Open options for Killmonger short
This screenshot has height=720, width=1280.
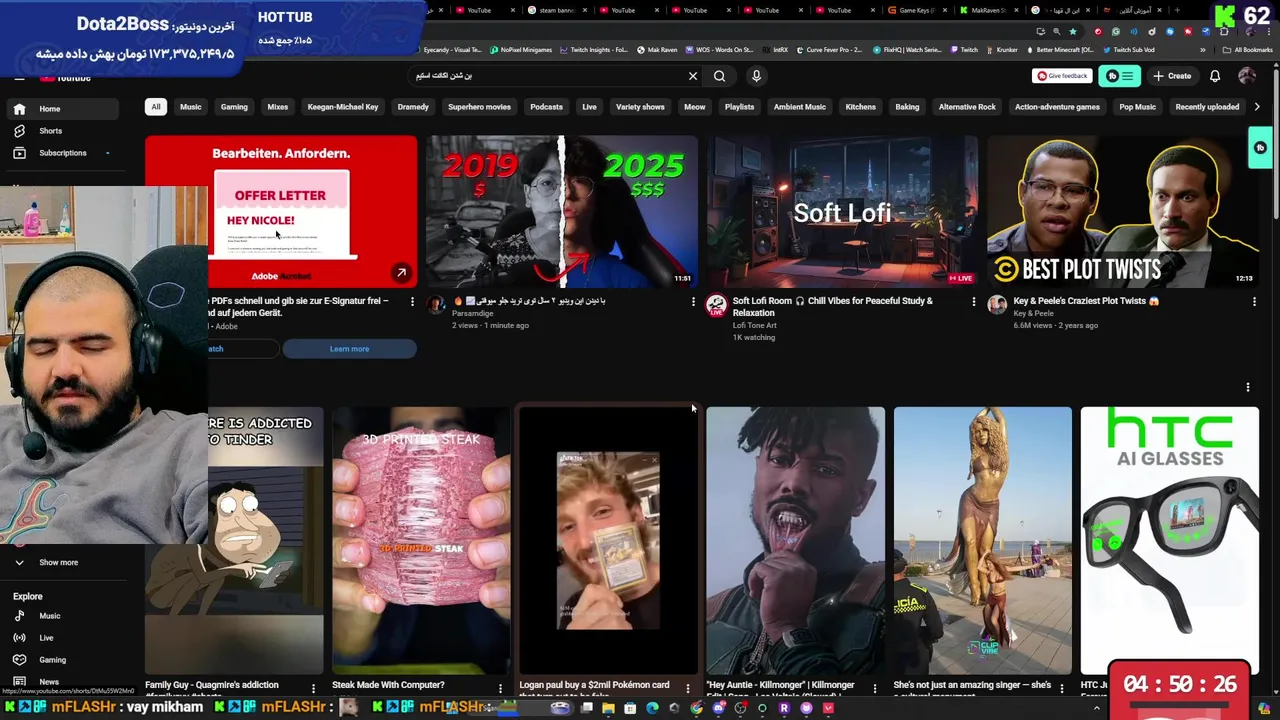(874, 688)
